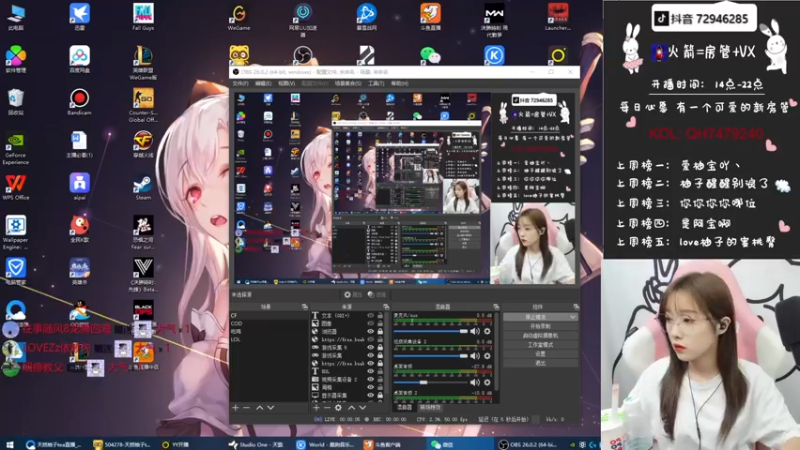Viewport: 800px width, 450px height.
Task: Open OBS 设置 from controls panel
Action: coord(540,354)
